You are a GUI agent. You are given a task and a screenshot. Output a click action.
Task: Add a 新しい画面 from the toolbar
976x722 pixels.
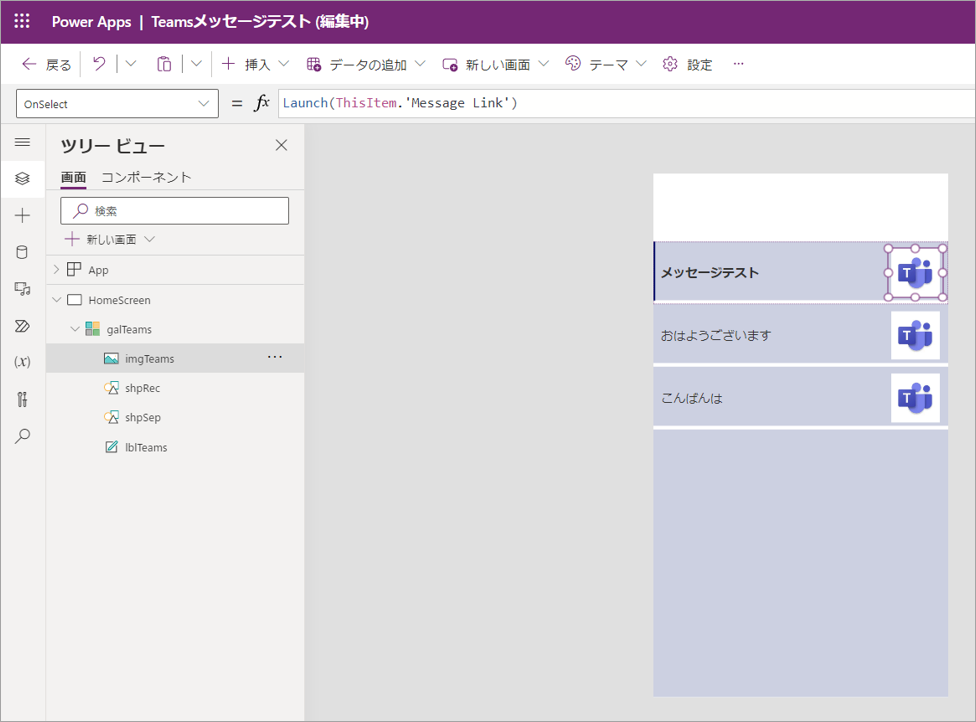486,64
